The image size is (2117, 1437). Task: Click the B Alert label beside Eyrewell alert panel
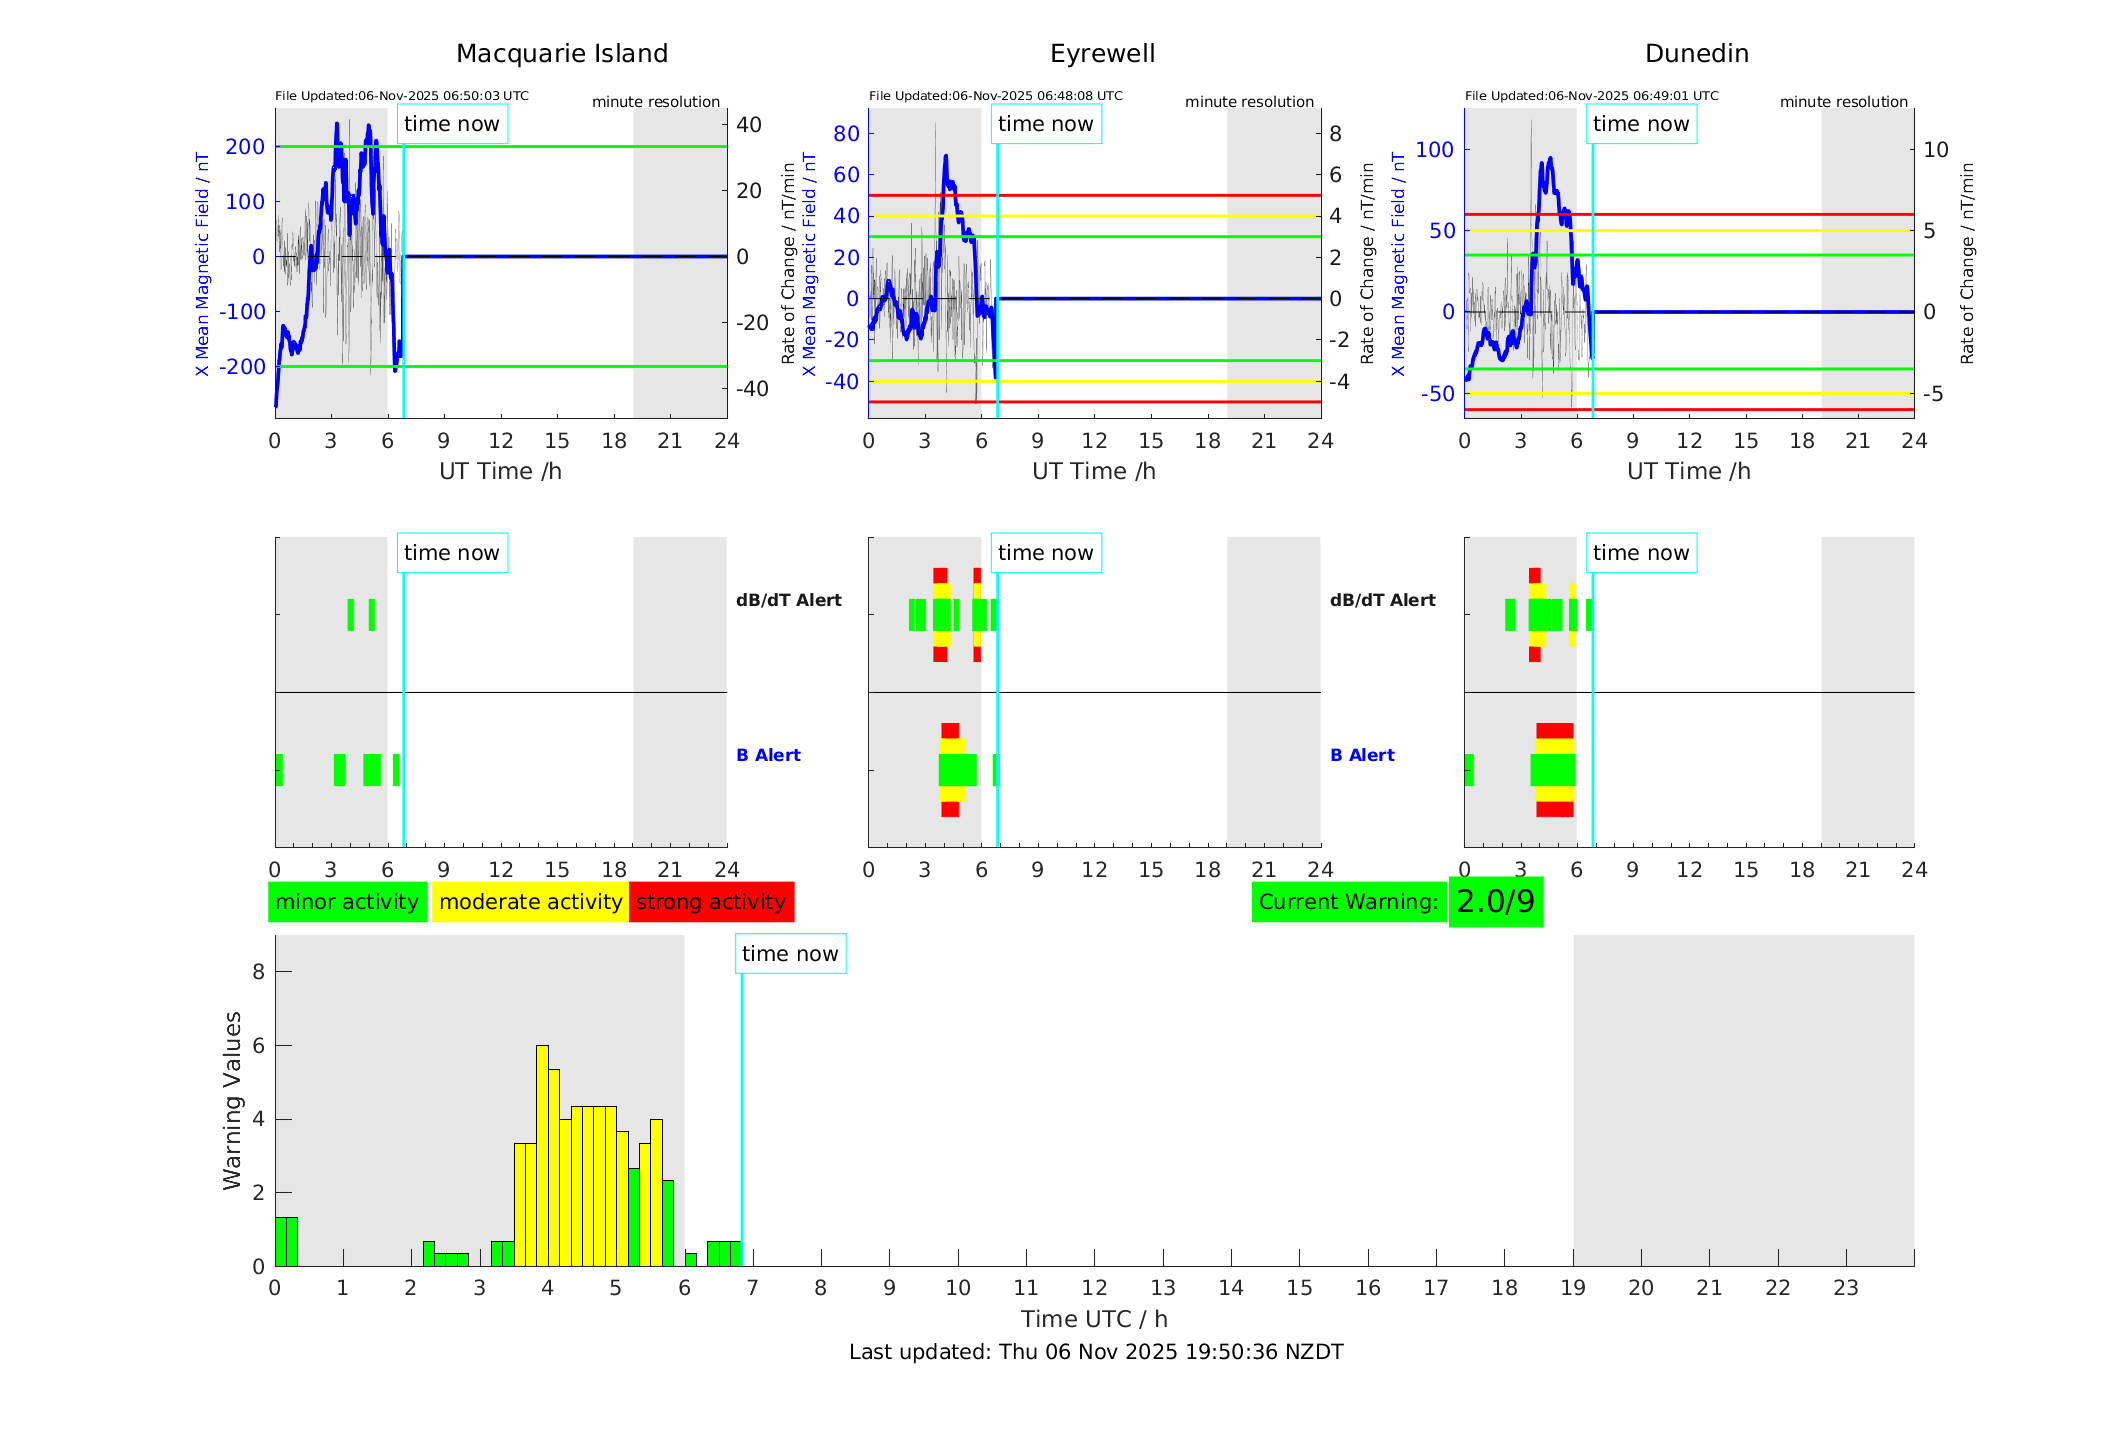[x=1362, y=755]
